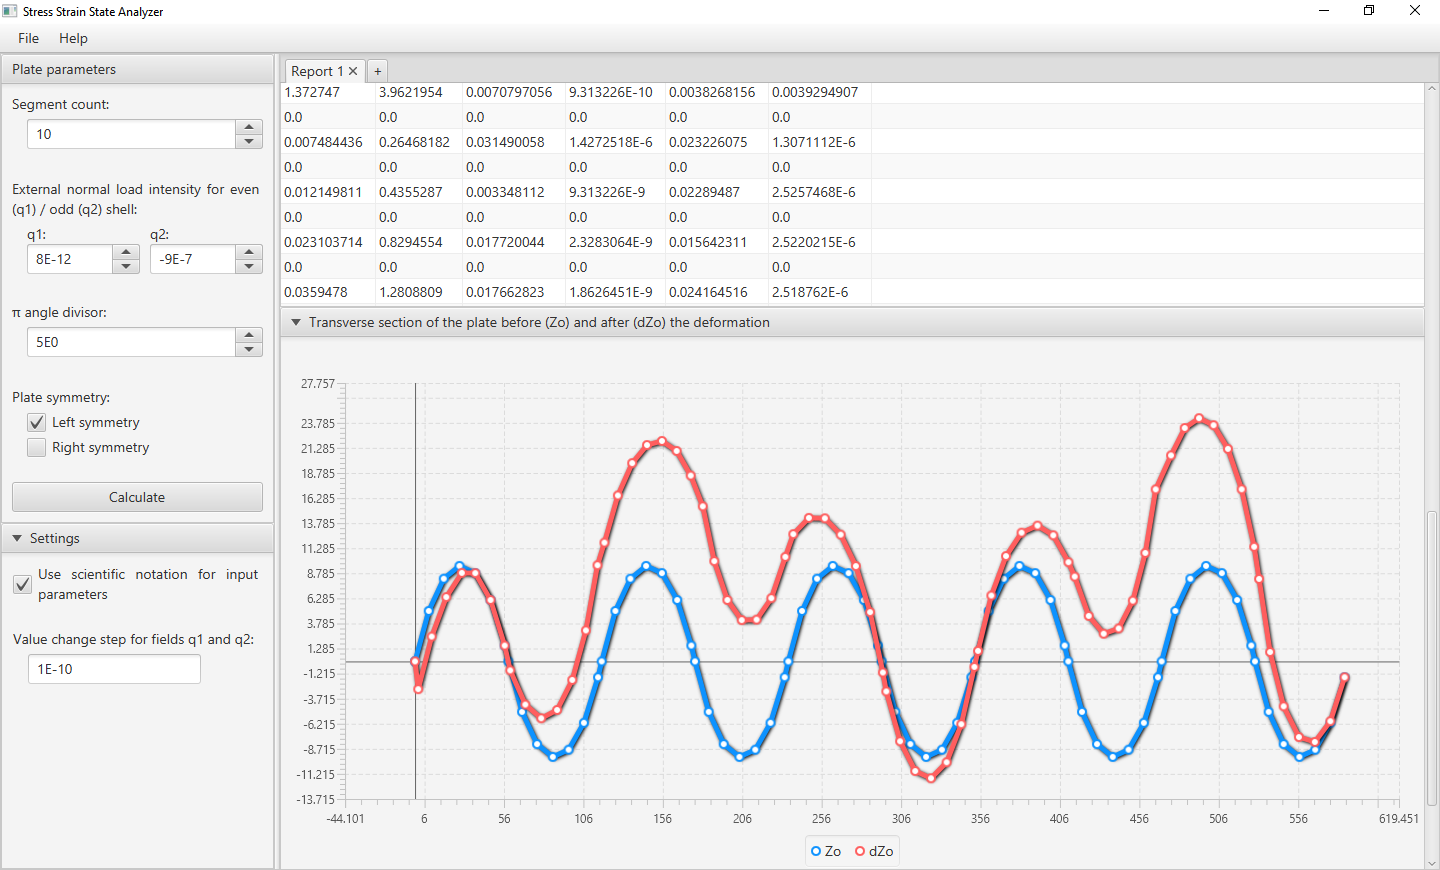Edit the value change step field
The height and width of the screenshot is (870, 1440).
(114, 669)
